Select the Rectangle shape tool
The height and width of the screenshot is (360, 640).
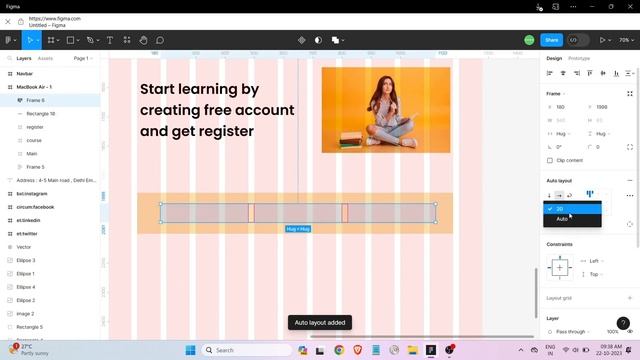tap(70, 40)
